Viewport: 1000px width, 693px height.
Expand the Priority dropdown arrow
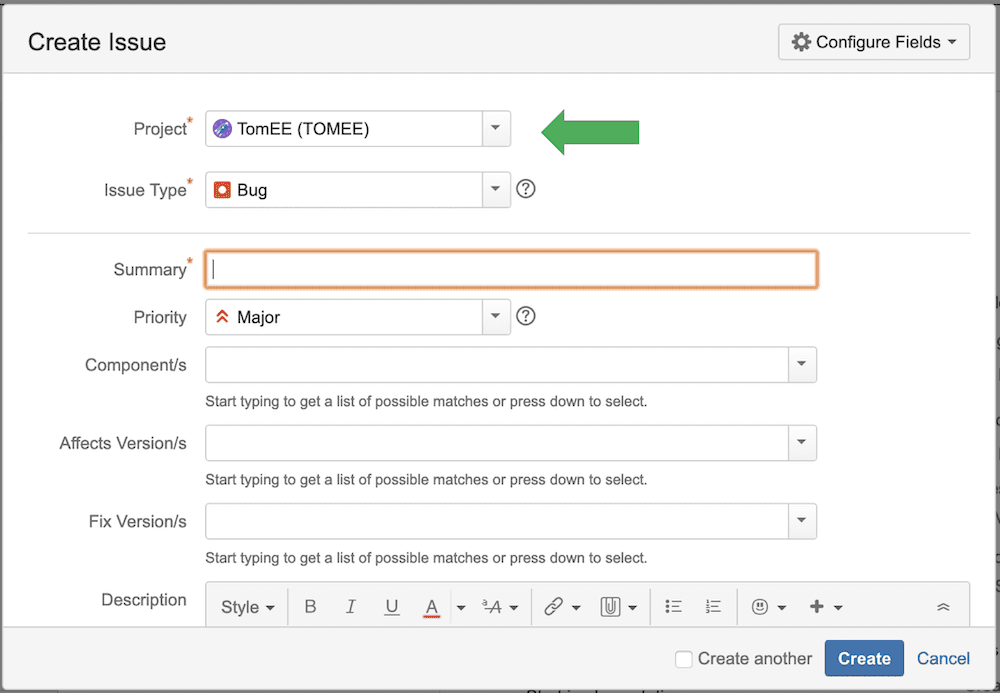496,317
